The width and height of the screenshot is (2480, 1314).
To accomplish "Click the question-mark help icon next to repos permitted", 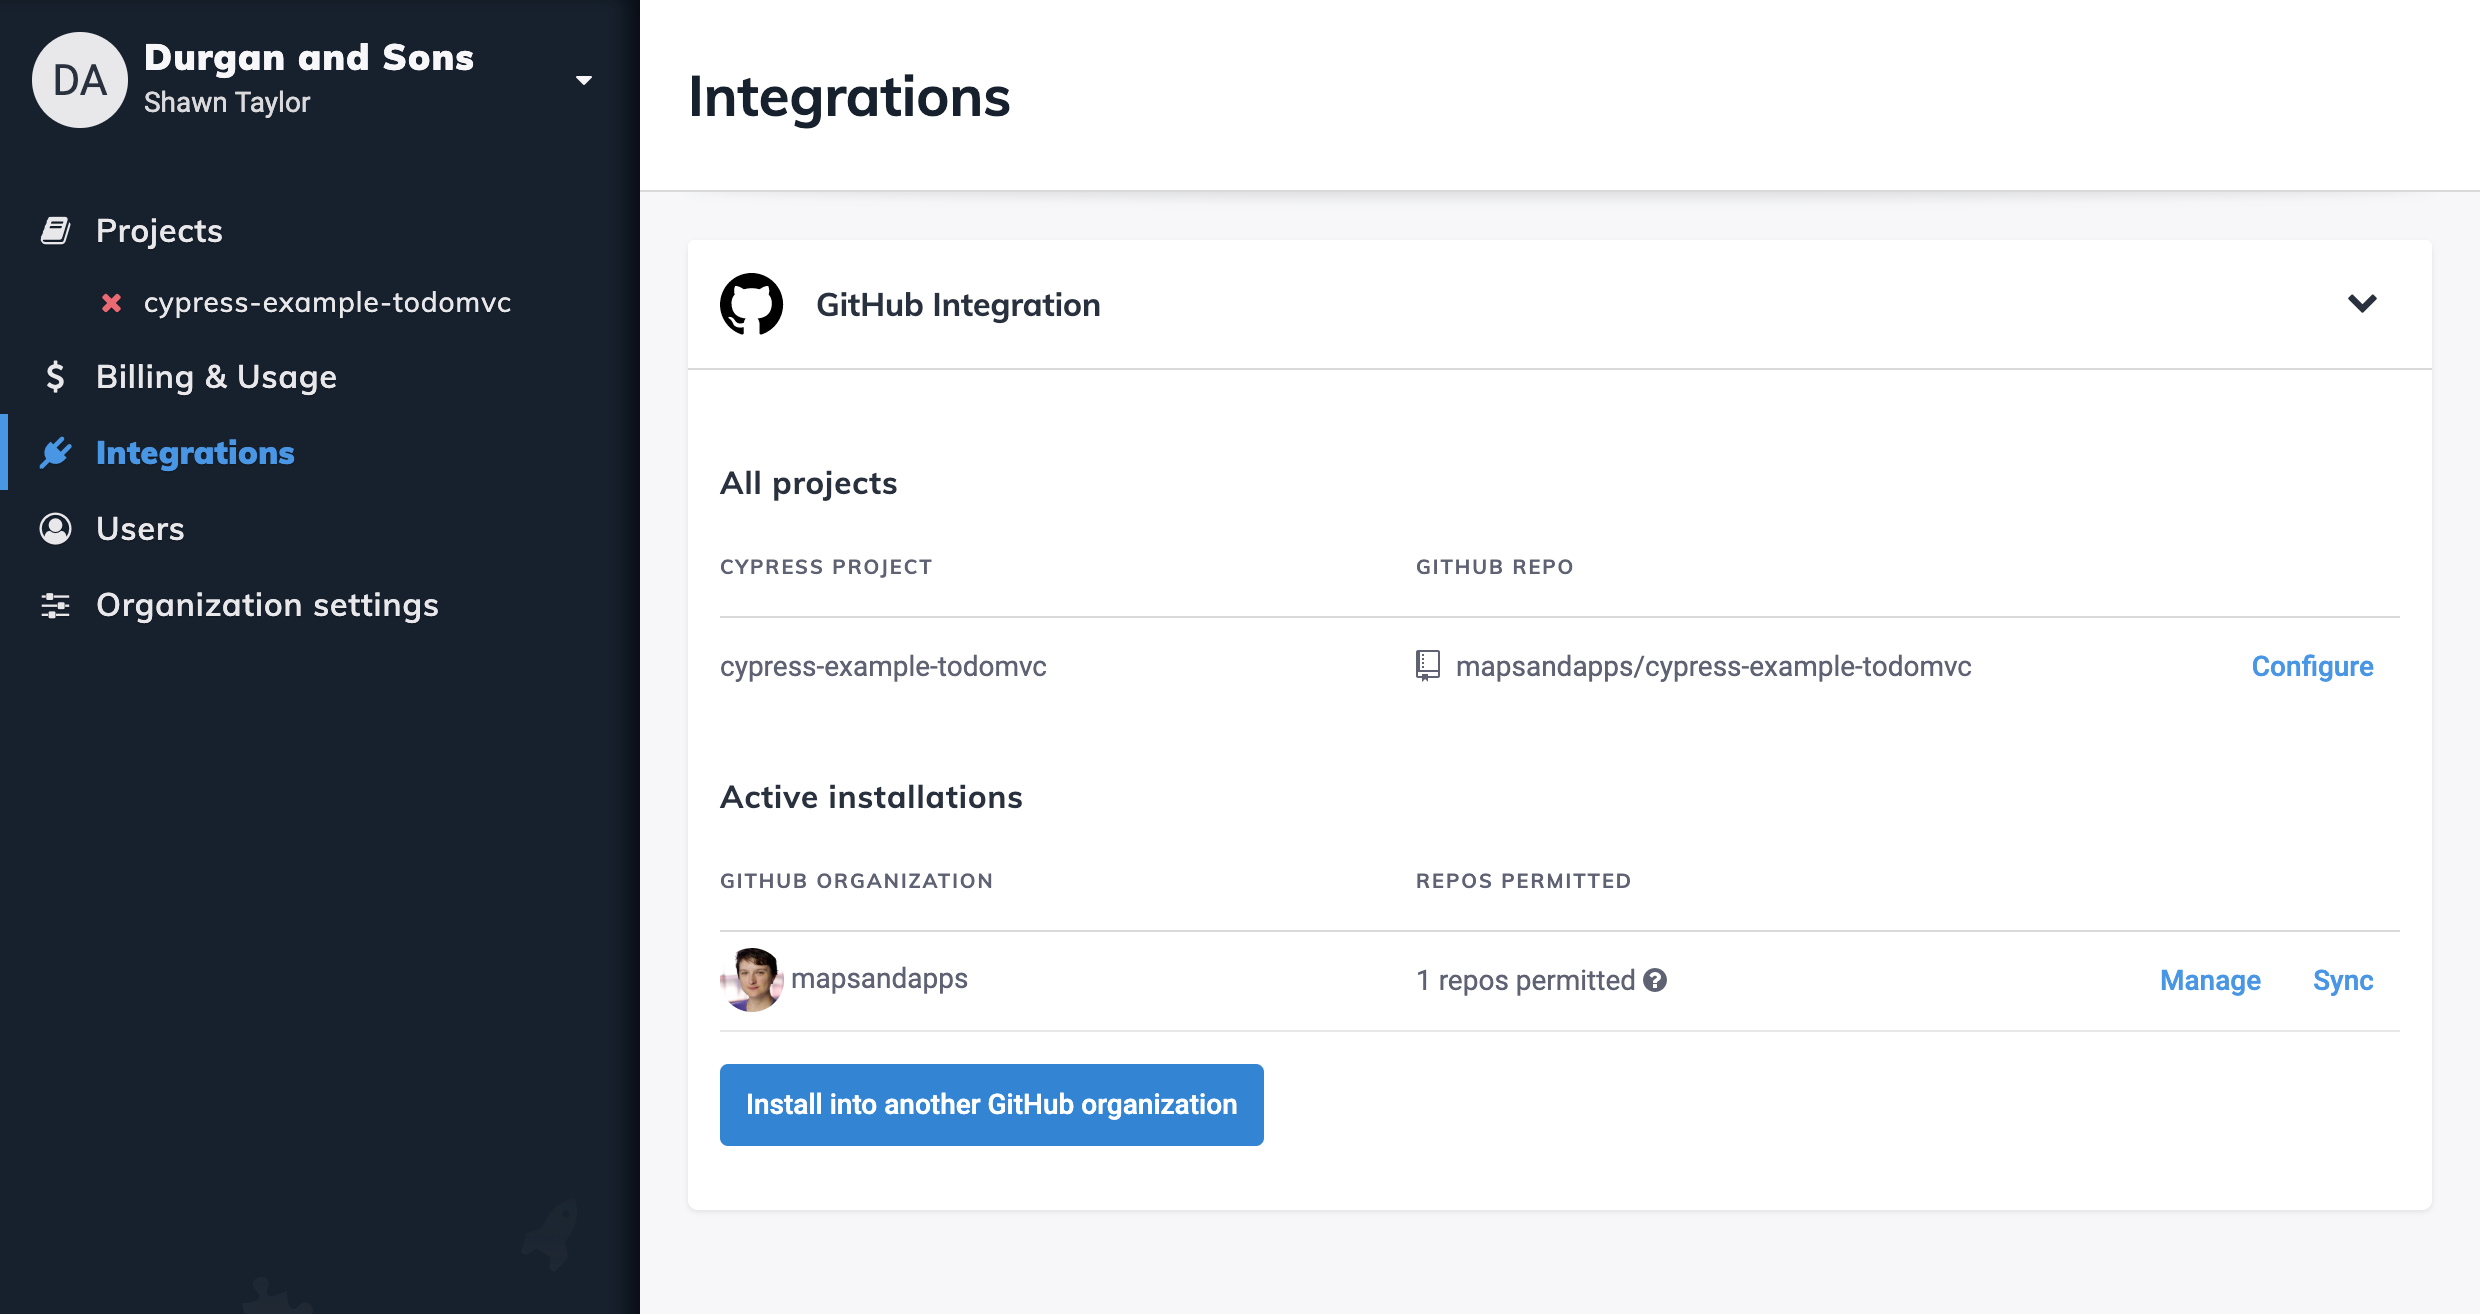I will [x=1654, y=981].
